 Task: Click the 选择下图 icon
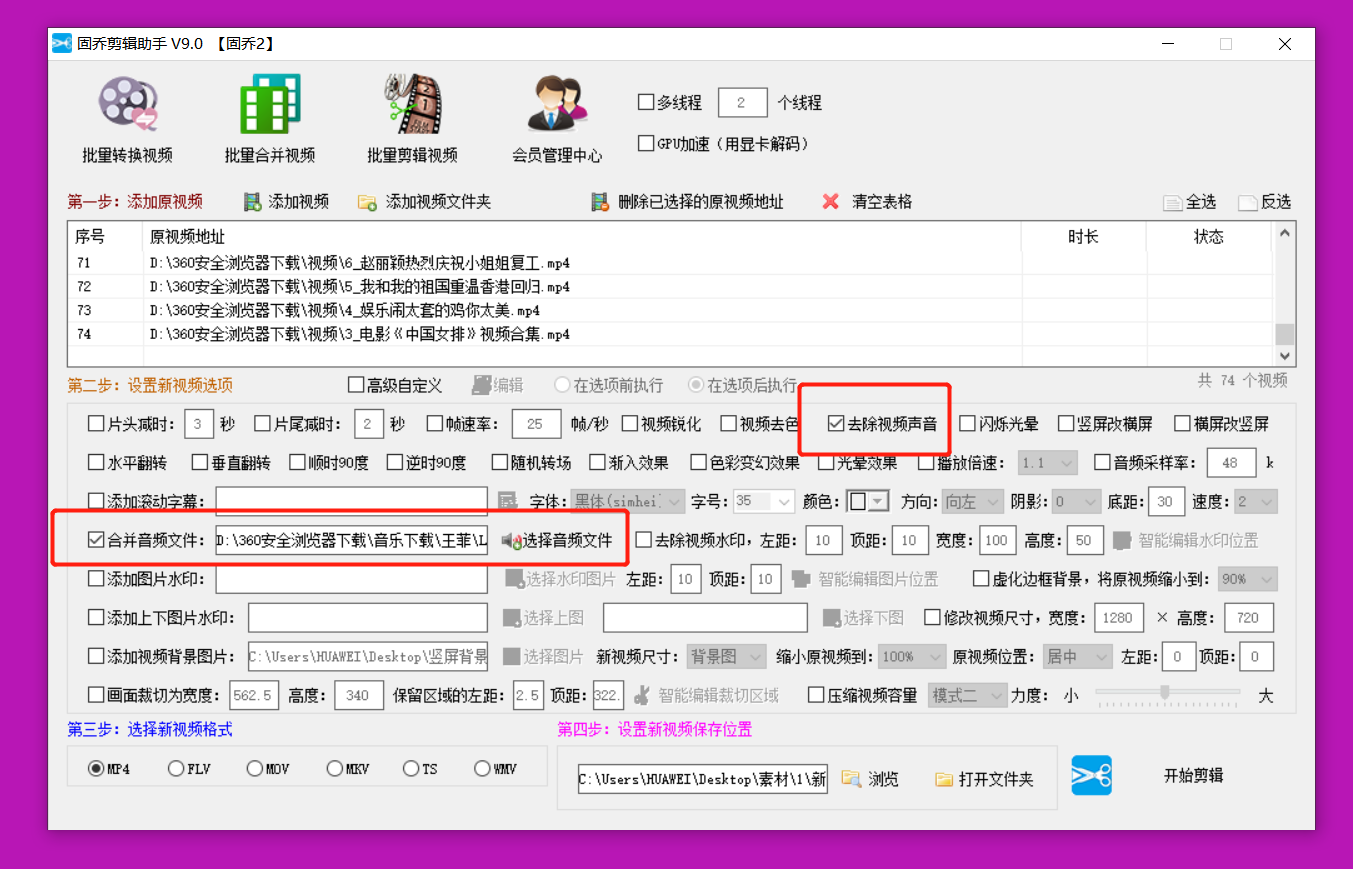[832, 618]
